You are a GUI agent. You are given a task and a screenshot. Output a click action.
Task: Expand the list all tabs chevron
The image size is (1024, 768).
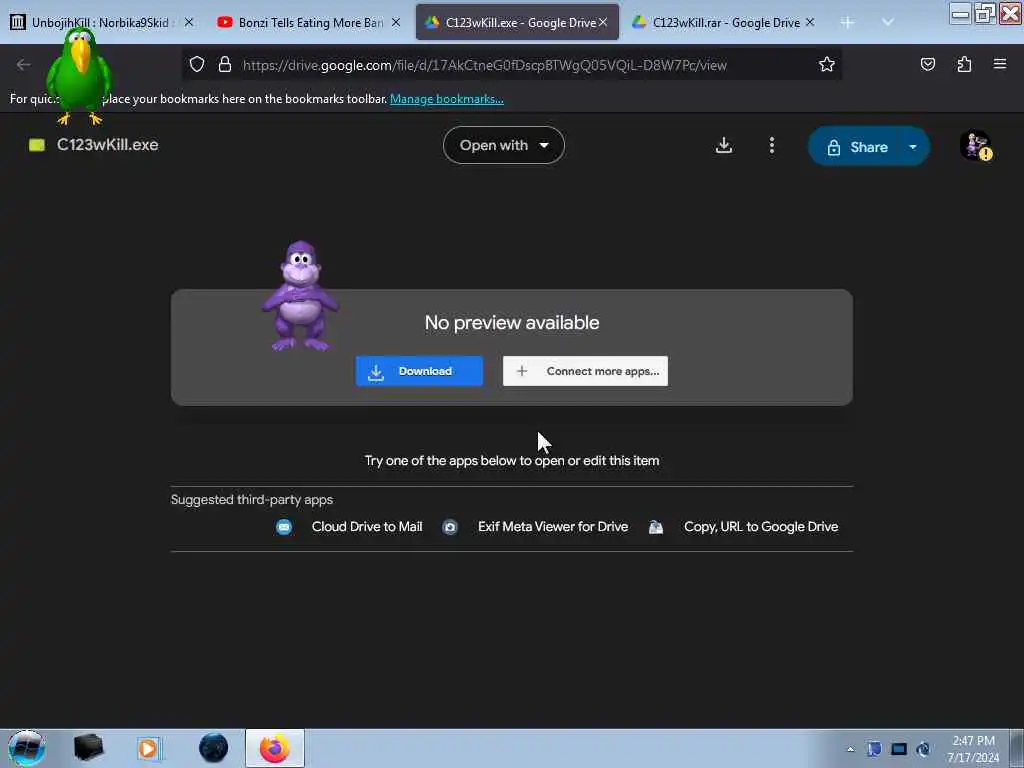coord(888,22)
